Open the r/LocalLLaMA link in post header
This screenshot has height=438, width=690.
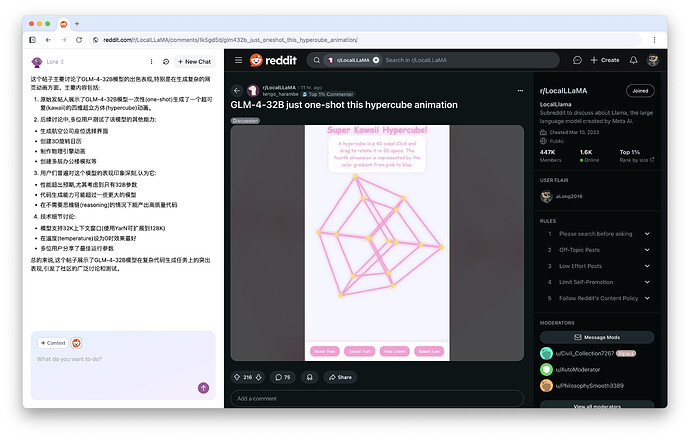tap(279, 88)
